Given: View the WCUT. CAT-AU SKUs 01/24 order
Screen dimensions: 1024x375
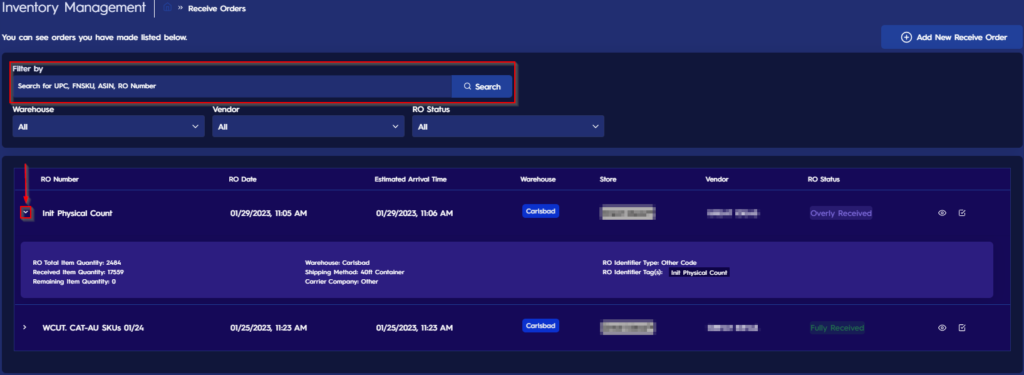Looking at the screenshot, I should (942, 328).
